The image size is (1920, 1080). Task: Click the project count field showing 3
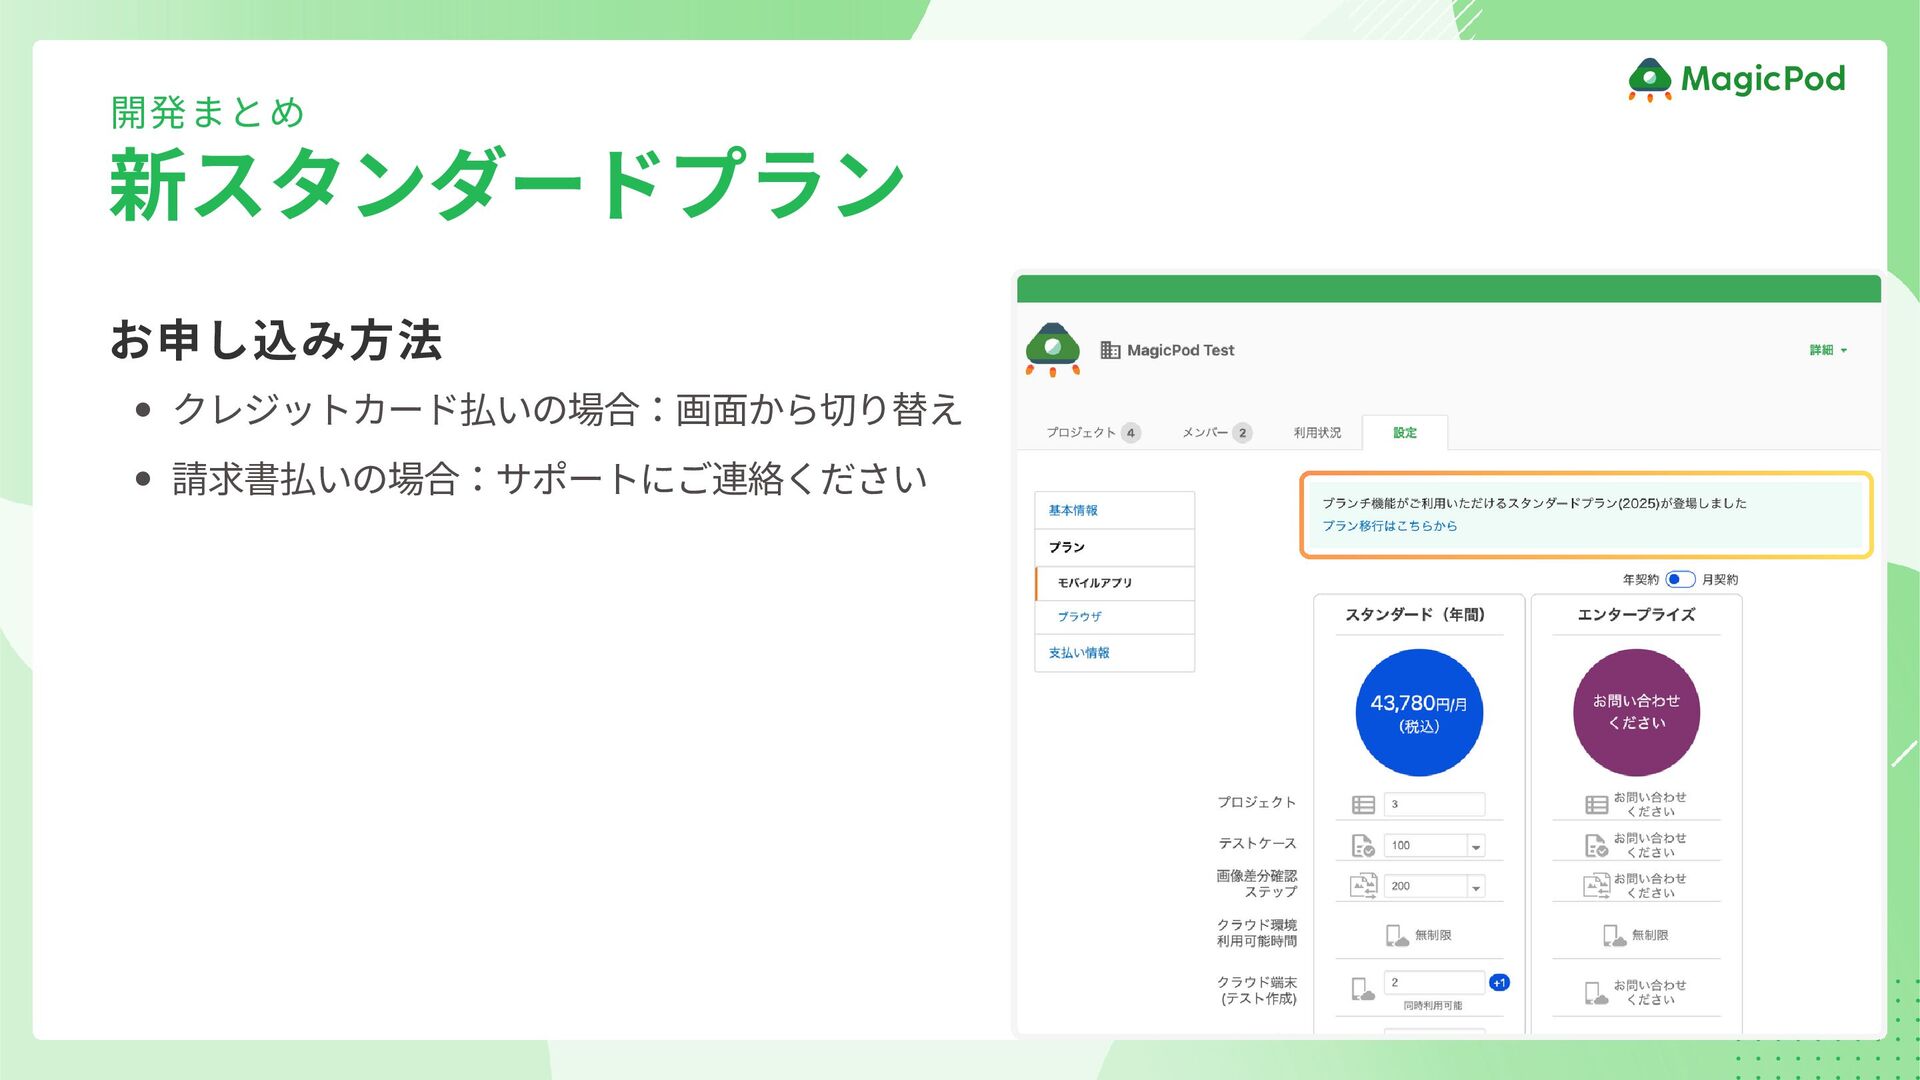(1434, 804)
